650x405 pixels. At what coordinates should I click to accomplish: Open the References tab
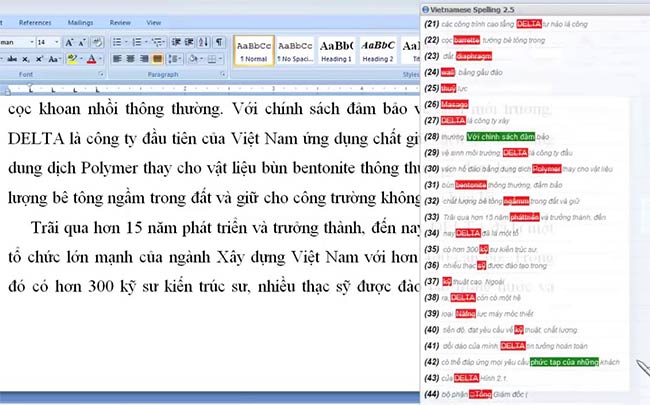[35, 23]
